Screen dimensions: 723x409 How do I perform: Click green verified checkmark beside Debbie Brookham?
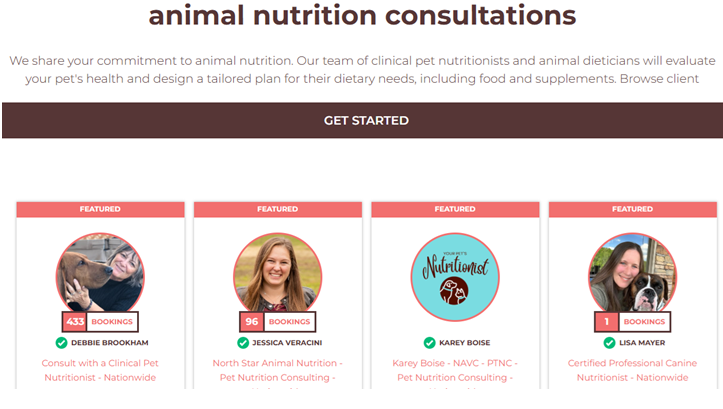coord(62,343)
